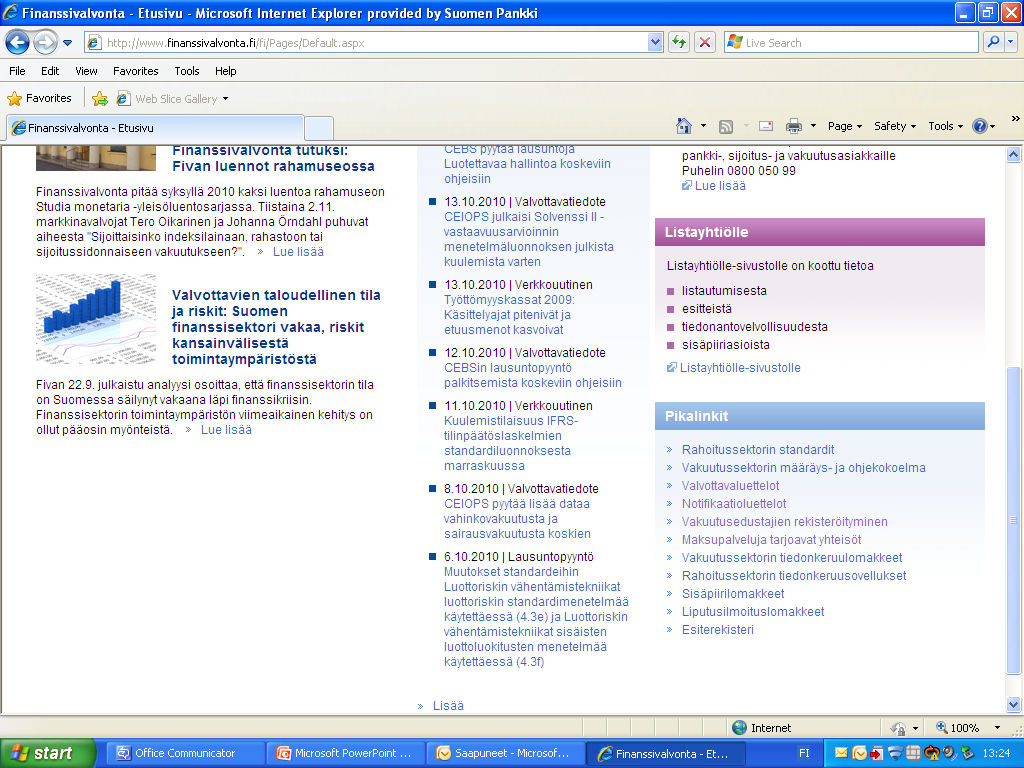
Task: Open the Listayhtiölle-sivustolle link
Action: [x=740, y=368]
